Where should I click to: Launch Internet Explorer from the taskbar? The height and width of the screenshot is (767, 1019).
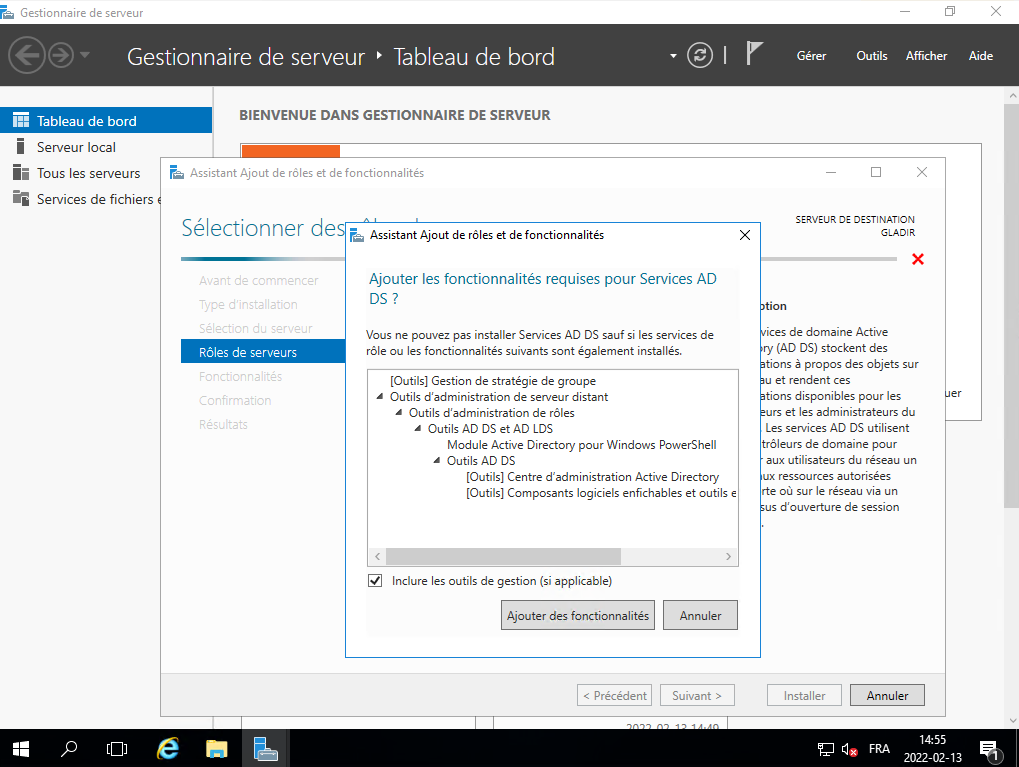[168, 749]
